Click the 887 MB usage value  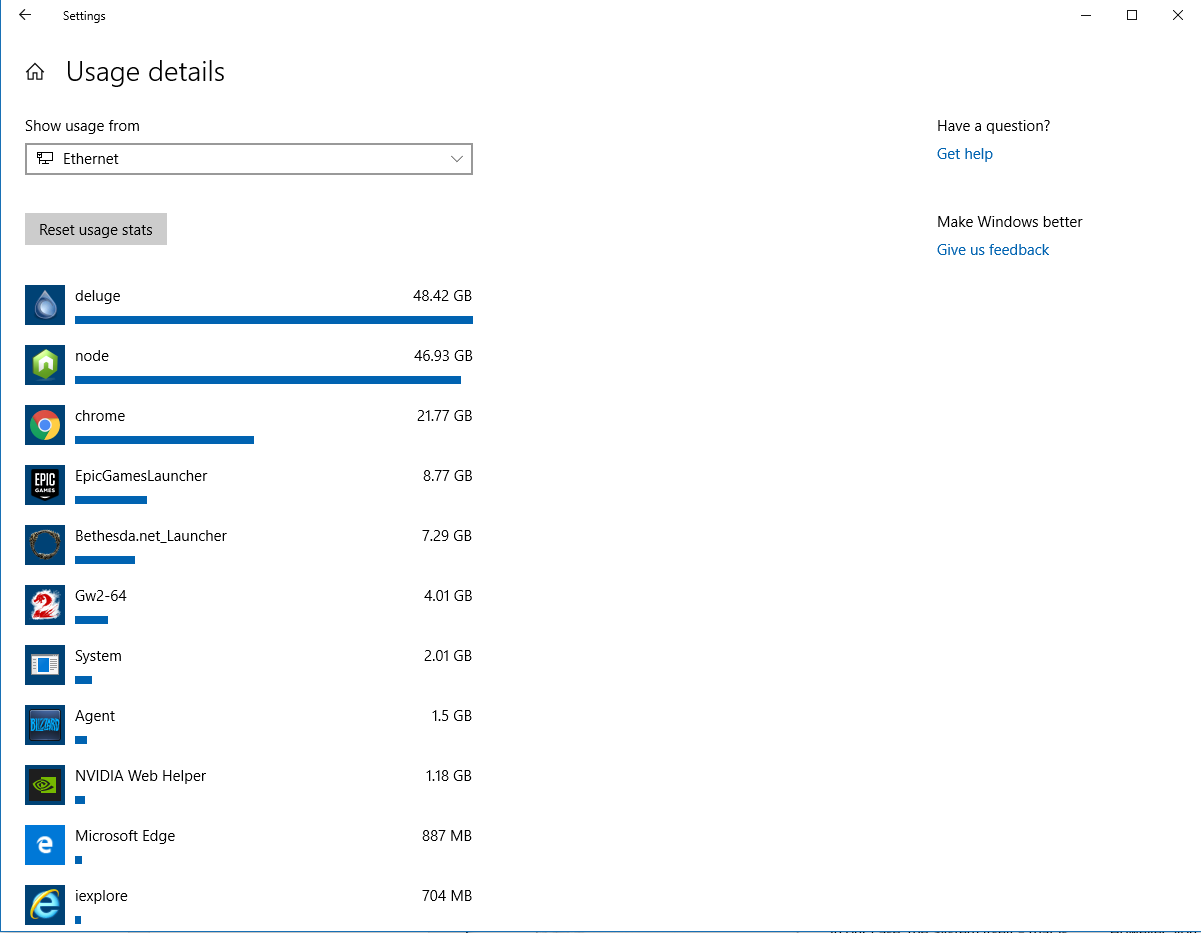[x=447, y=836]
